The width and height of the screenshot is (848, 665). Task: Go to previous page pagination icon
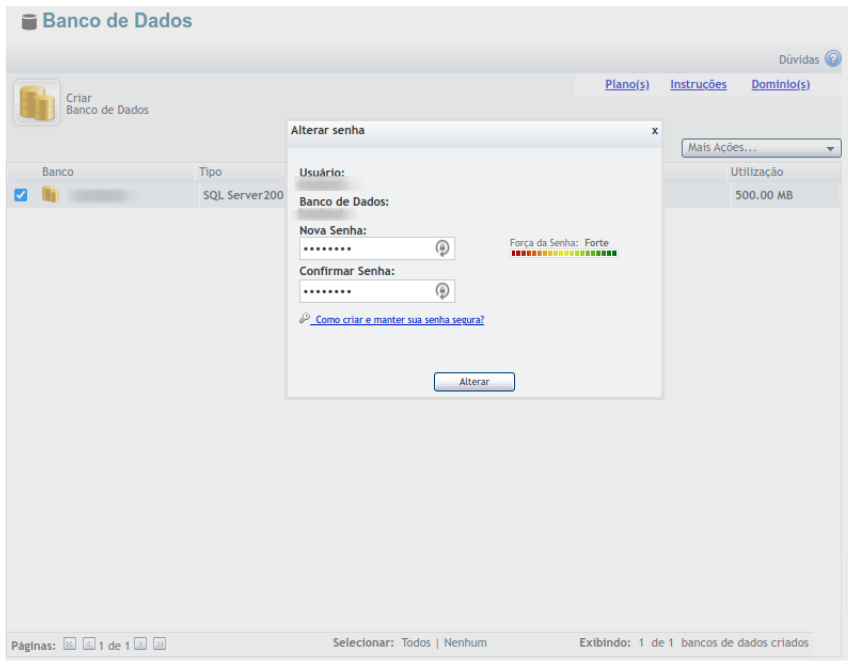(88, 644)
